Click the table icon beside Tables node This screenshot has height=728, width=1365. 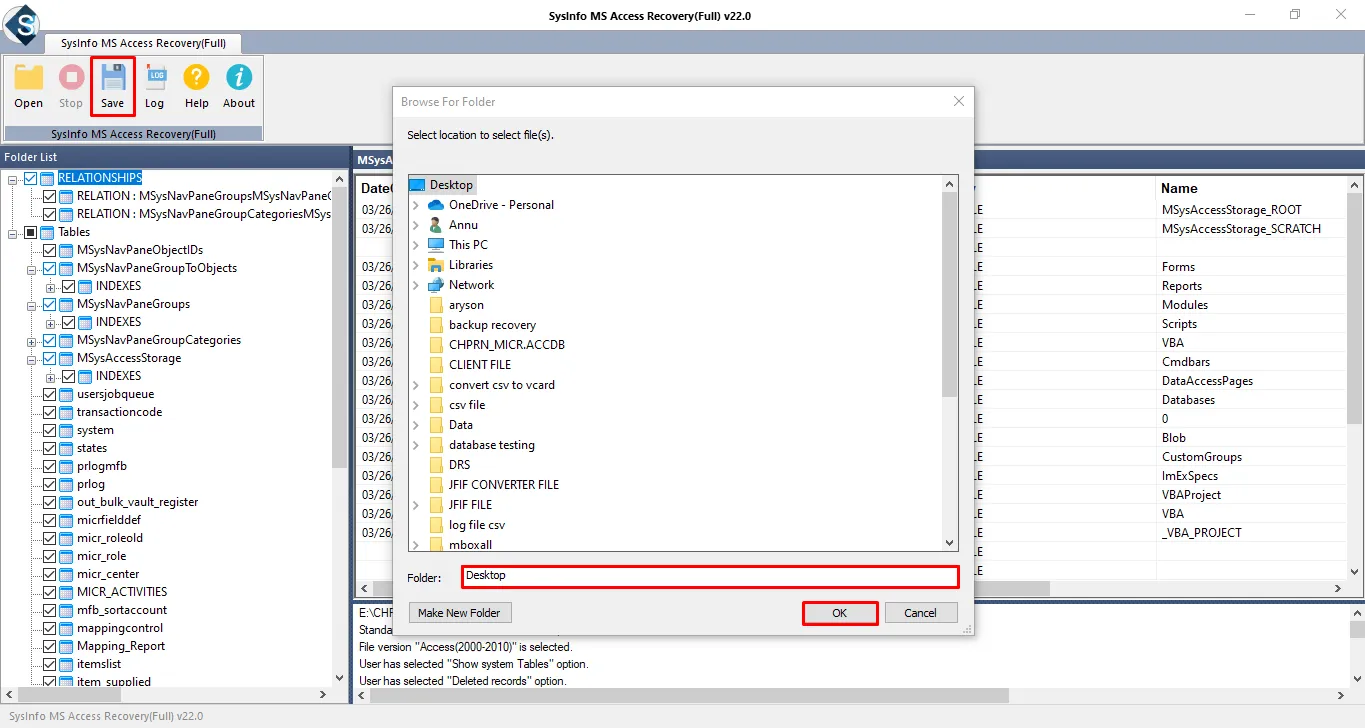point(48,232)
